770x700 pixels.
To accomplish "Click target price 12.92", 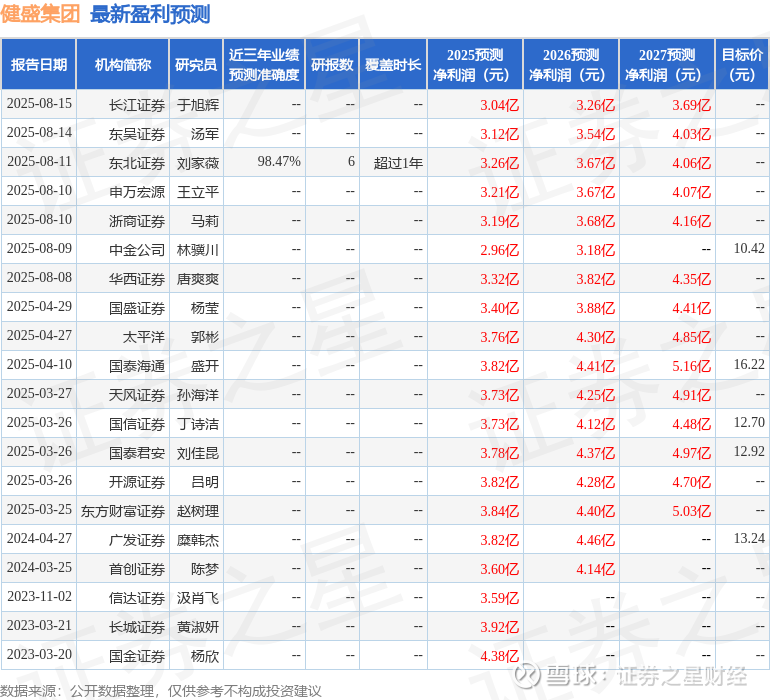I will pos(749,451).
